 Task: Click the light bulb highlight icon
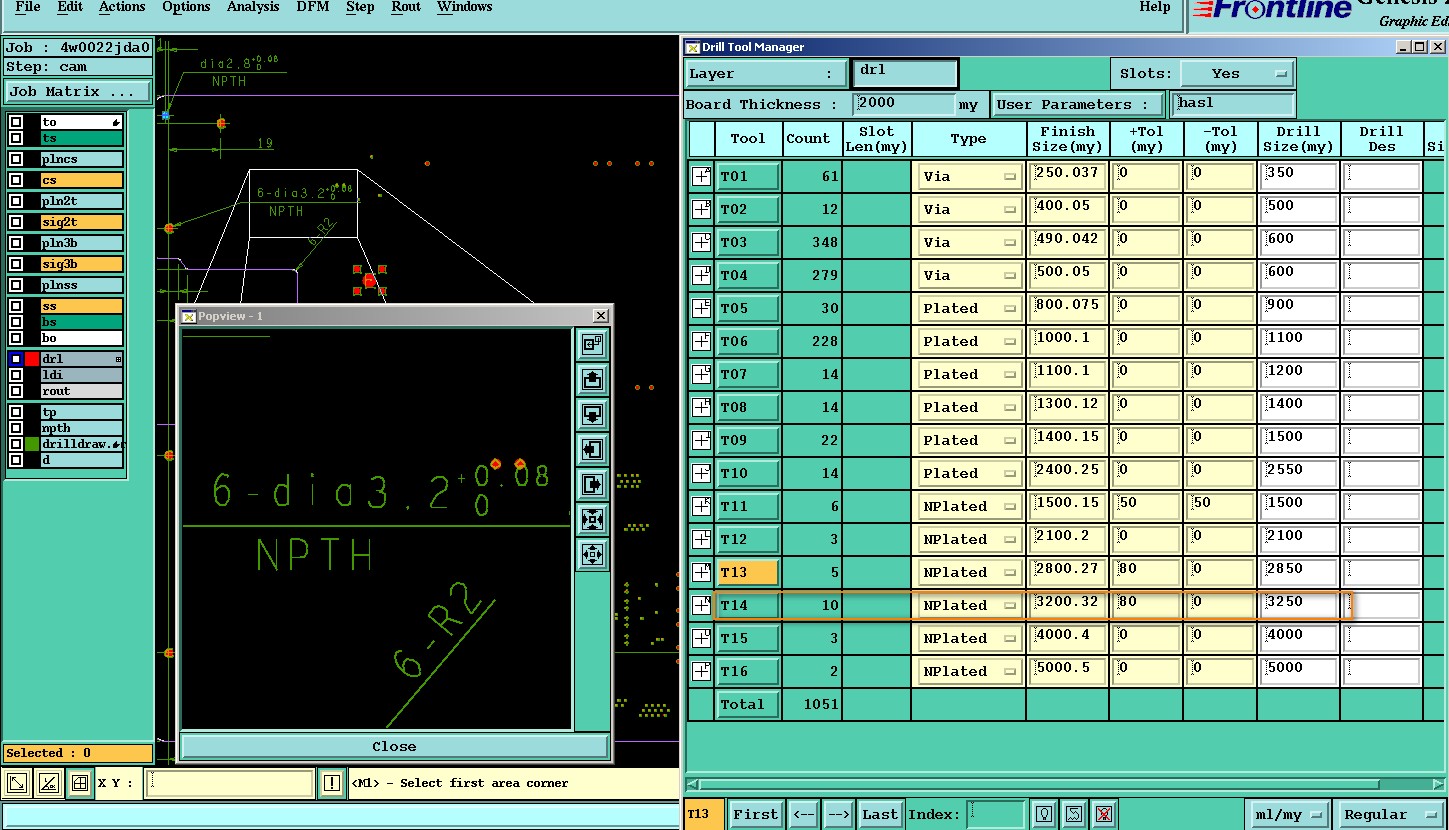tap(1044, 814)
